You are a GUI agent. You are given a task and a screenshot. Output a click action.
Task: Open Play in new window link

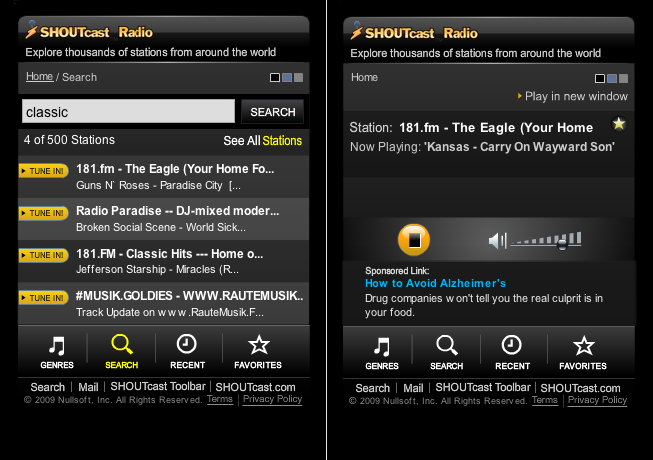573,96
